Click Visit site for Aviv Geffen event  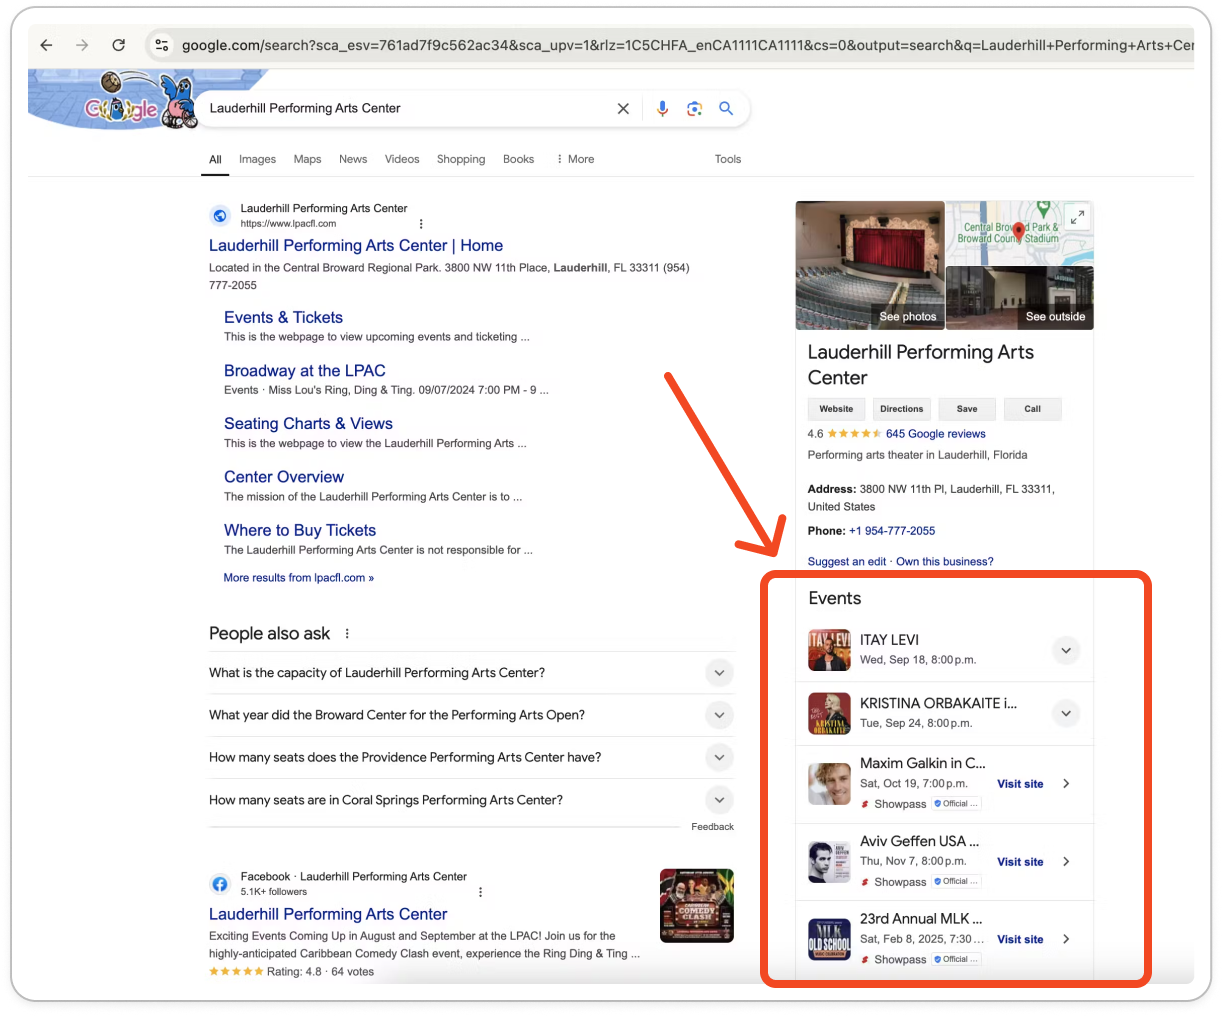1020,862
